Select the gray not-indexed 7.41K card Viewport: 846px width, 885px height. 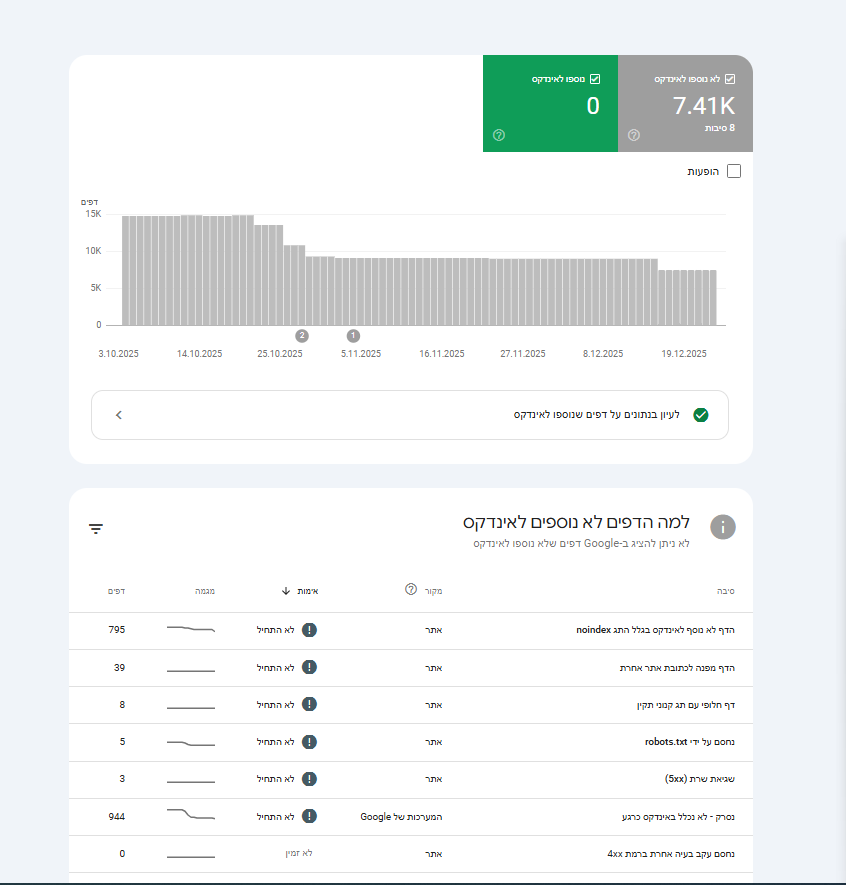(685, 104)
